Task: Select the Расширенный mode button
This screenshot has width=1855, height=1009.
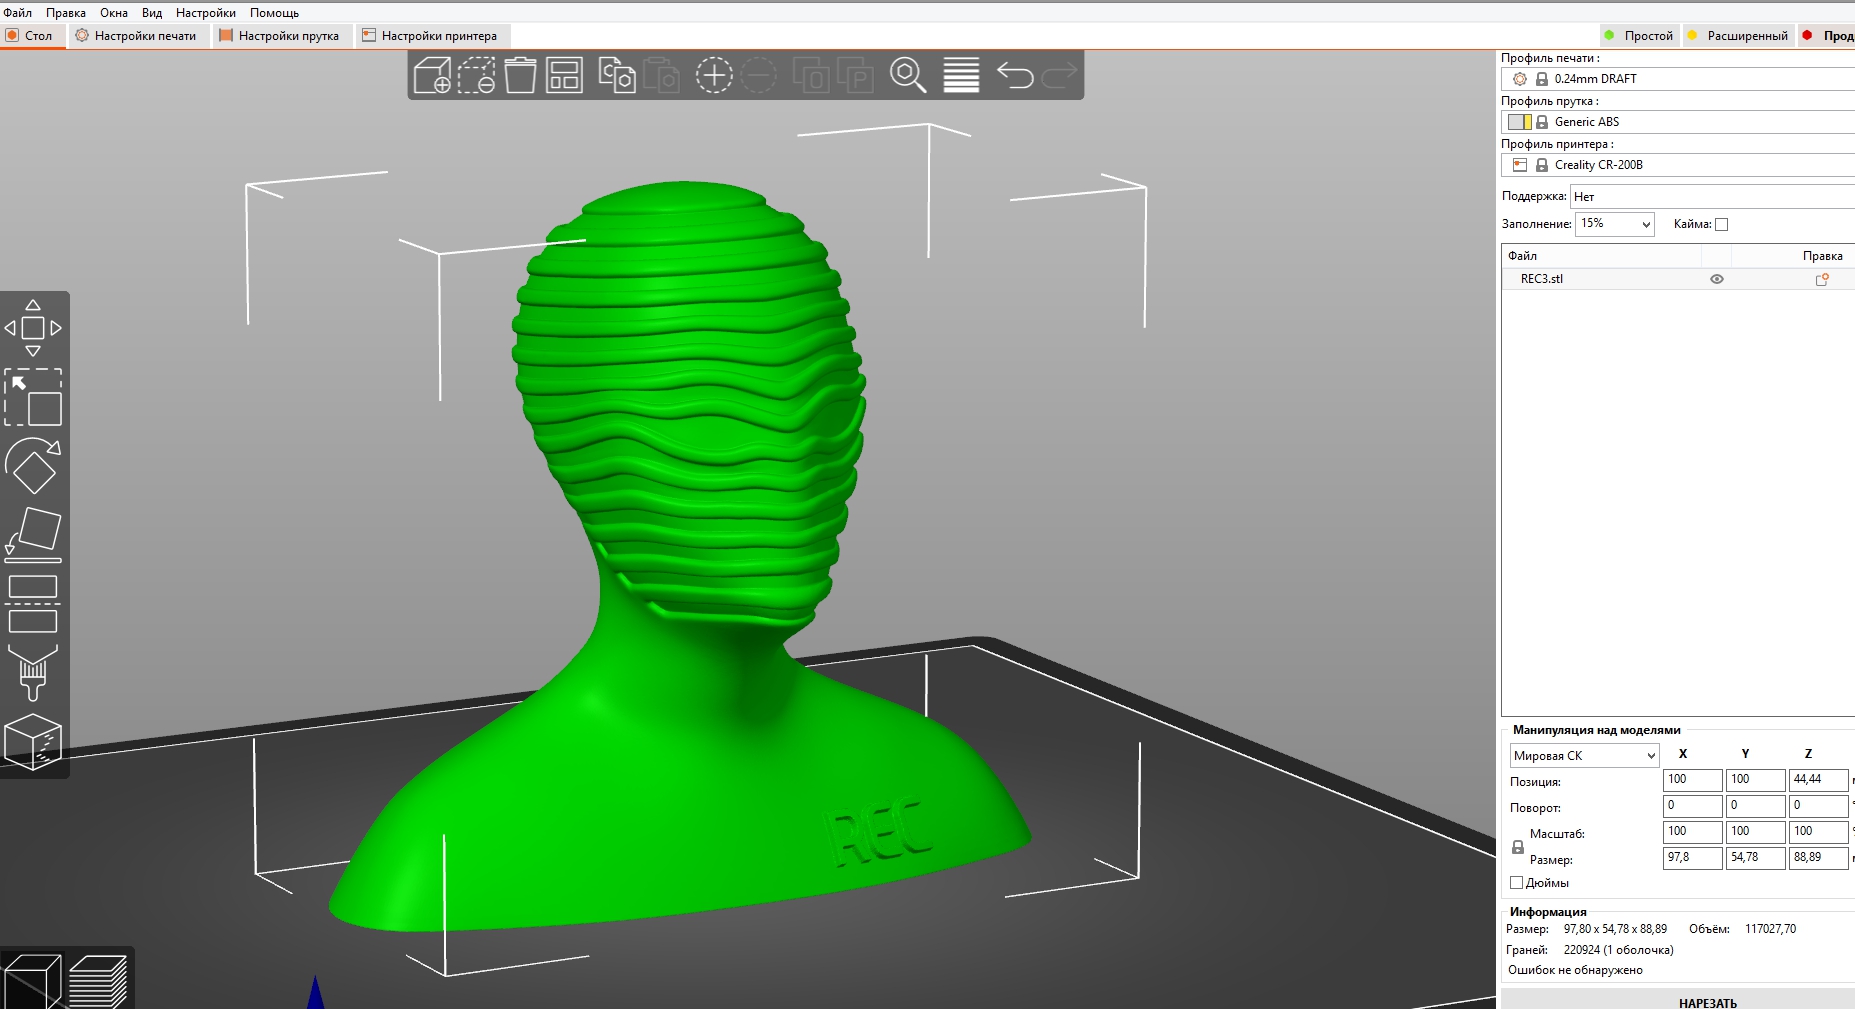Action: coord(1738,35)
